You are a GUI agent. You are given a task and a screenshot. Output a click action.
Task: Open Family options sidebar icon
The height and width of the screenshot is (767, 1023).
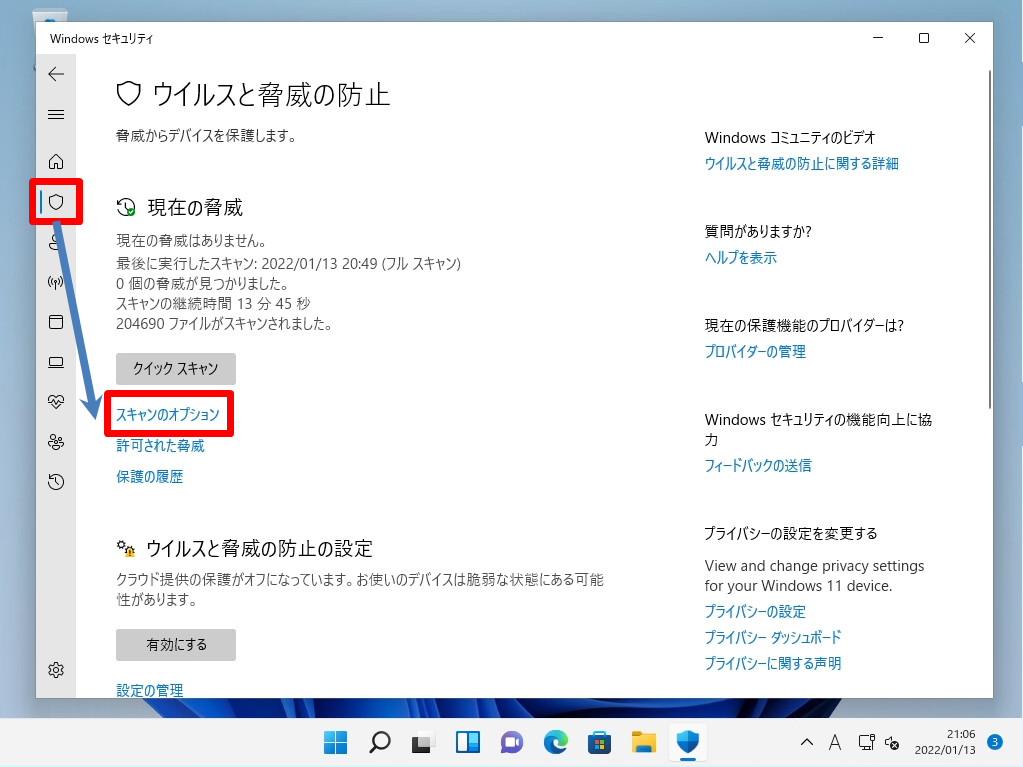pyautogui.click(x=56, y=442)
